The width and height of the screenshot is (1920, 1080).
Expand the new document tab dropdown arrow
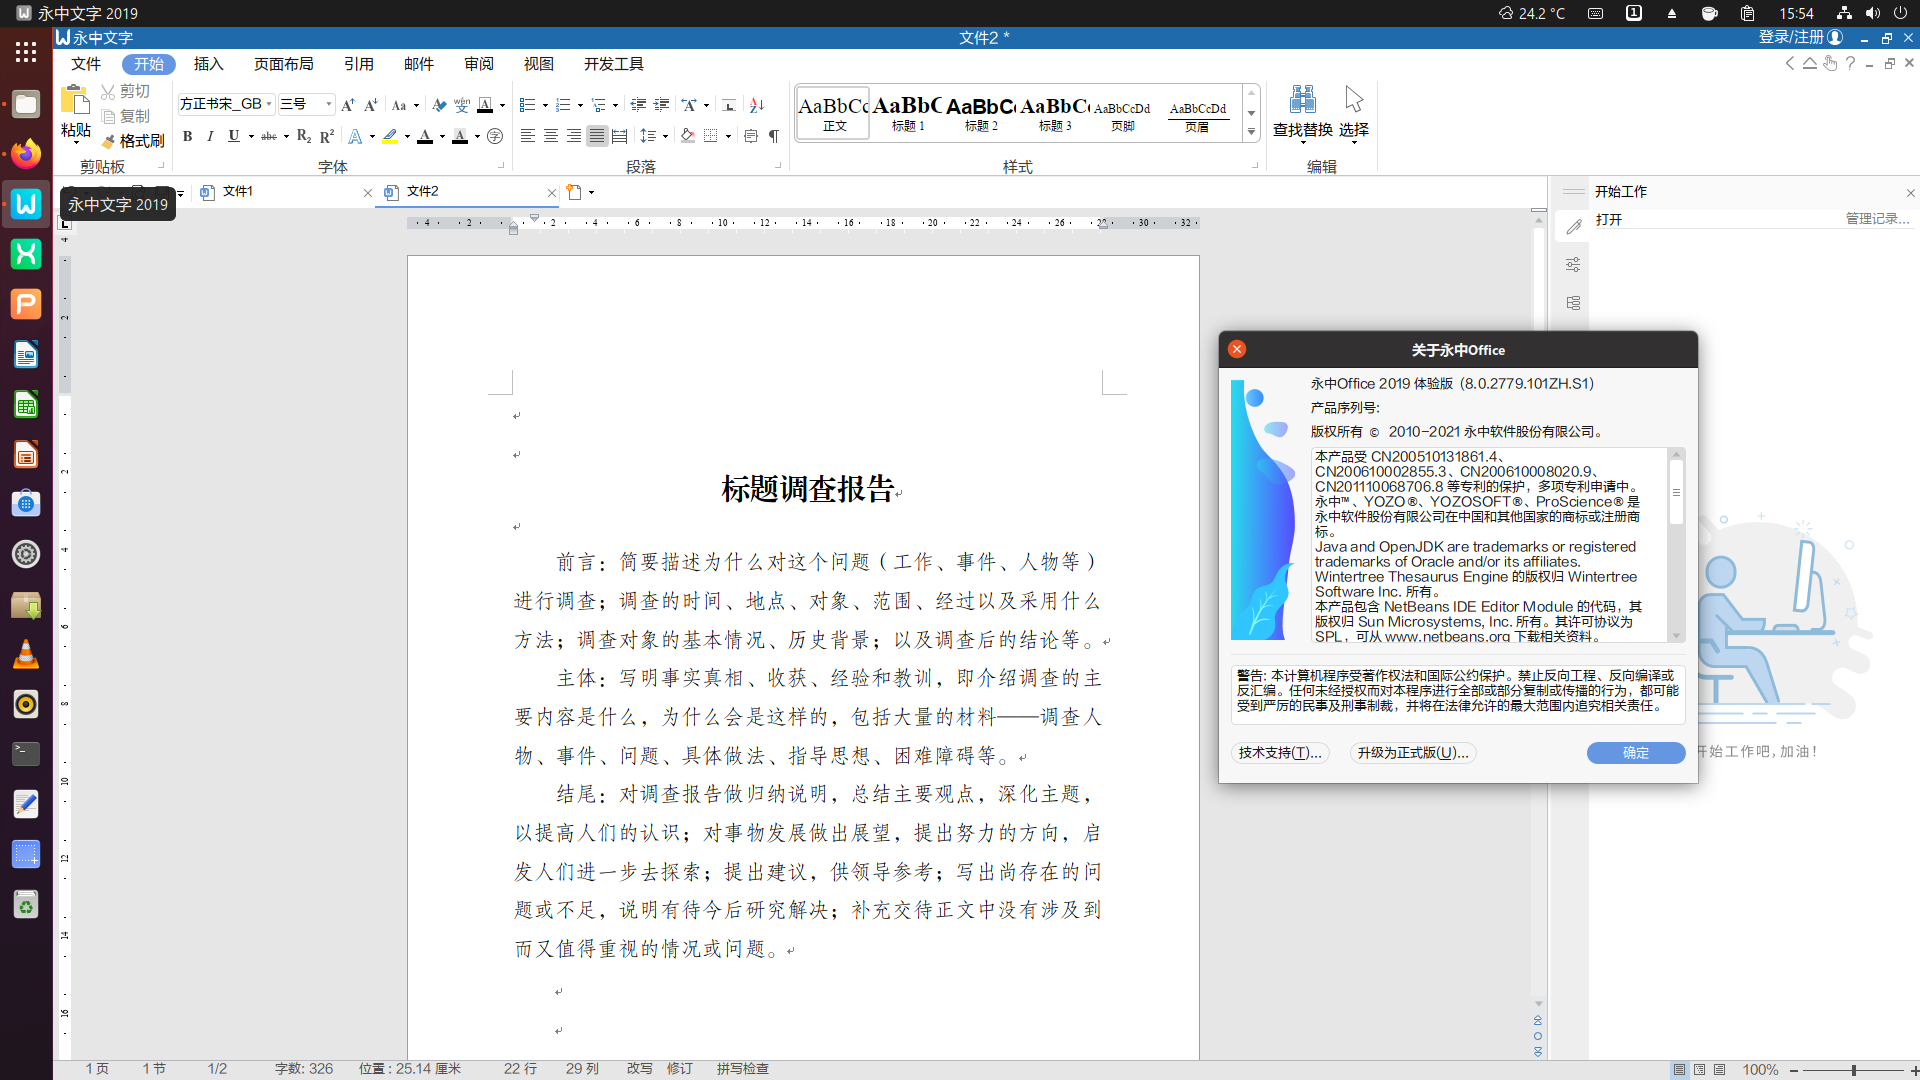[592, 192]
